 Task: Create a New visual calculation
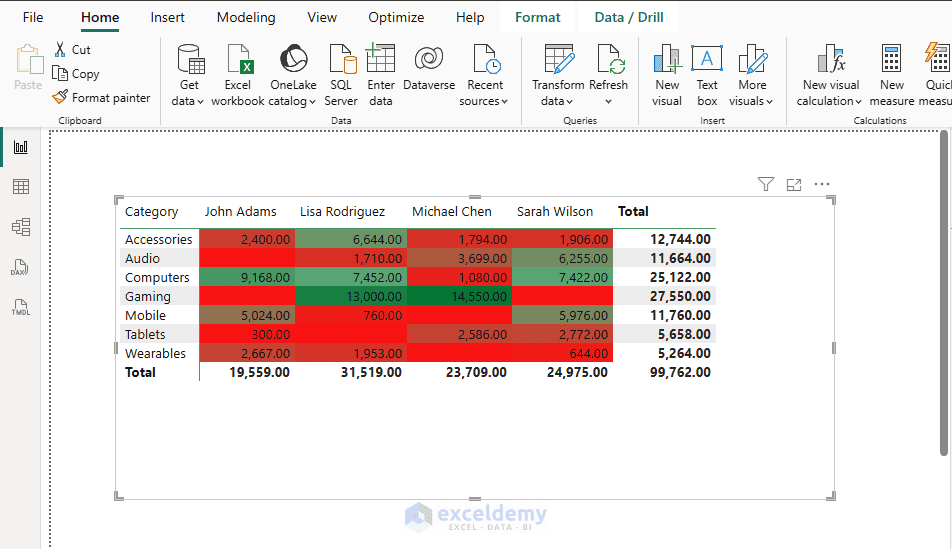click(x=831, y=76)
